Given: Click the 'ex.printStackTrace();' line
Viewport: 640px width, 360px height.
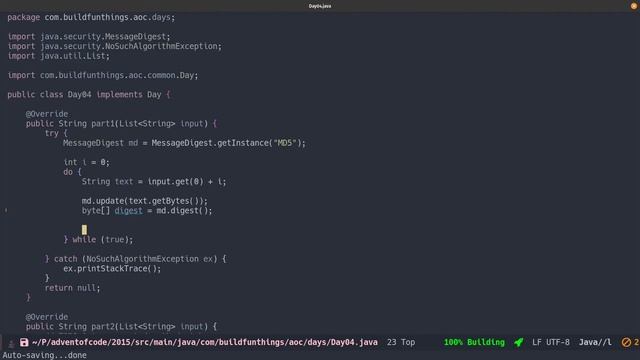Looking at the screenshot, I should [112, 269].
